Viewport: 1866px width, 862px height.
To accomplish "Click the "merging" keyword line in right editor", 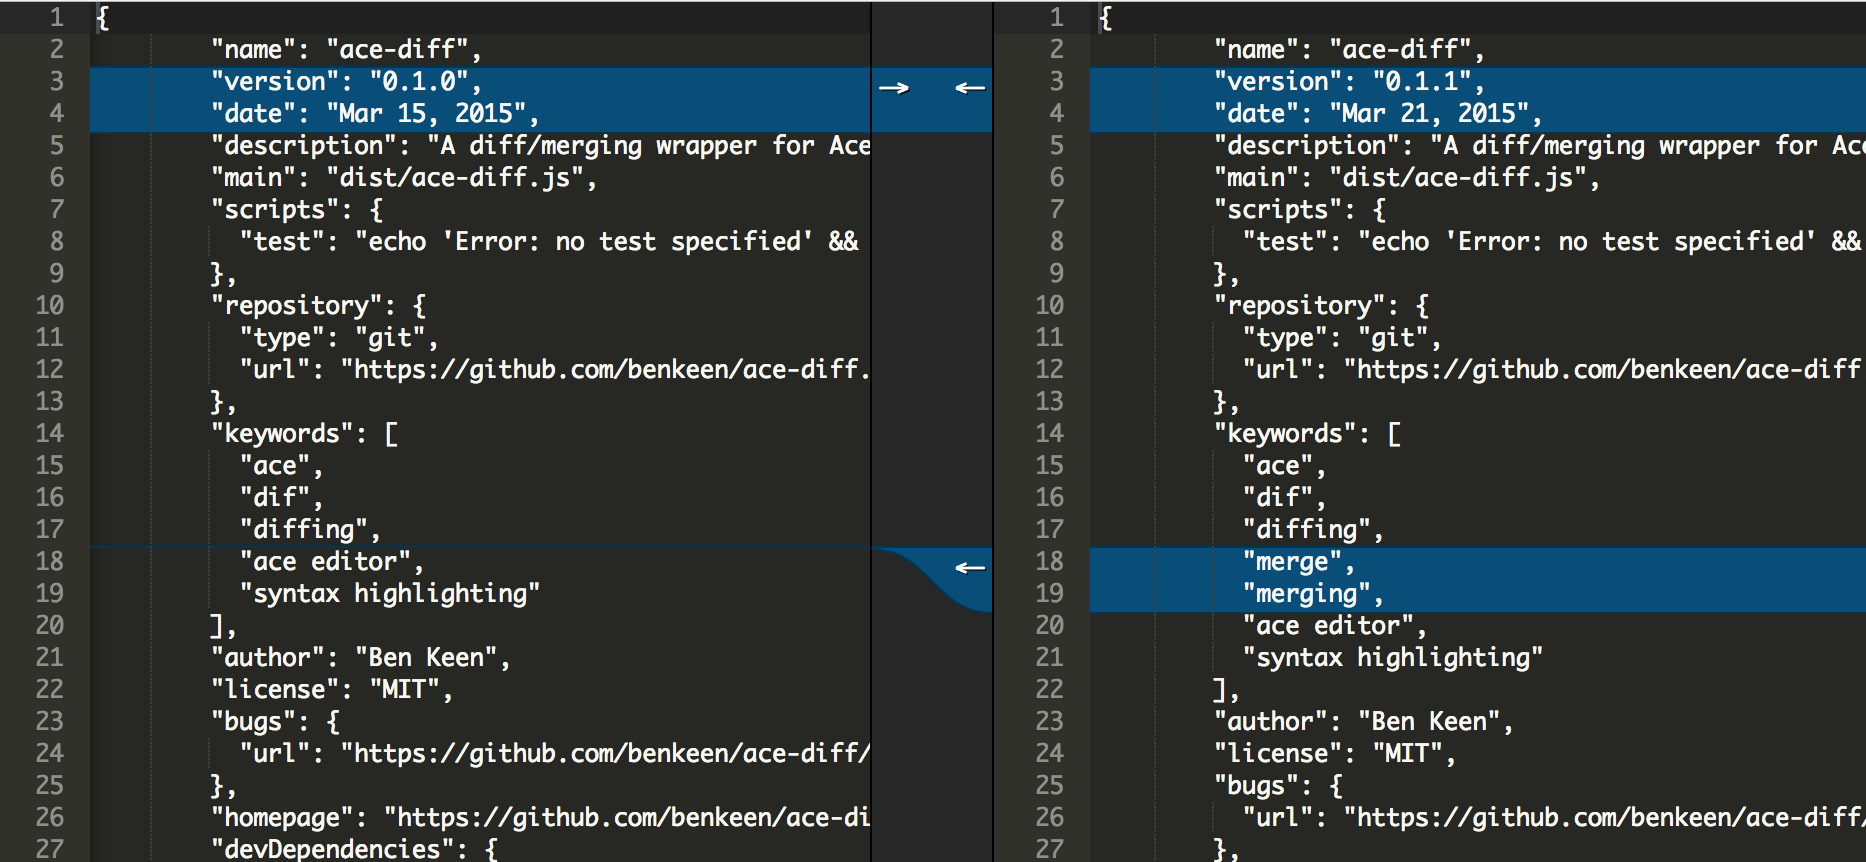I will [x=1313, y=594].
